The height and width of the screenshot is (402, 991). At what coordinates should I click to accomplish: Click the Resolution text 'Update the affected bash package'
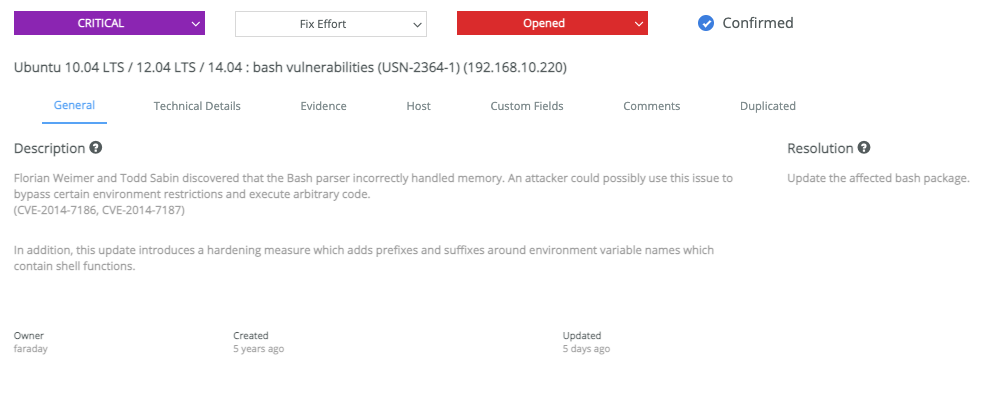pos(879,178)
